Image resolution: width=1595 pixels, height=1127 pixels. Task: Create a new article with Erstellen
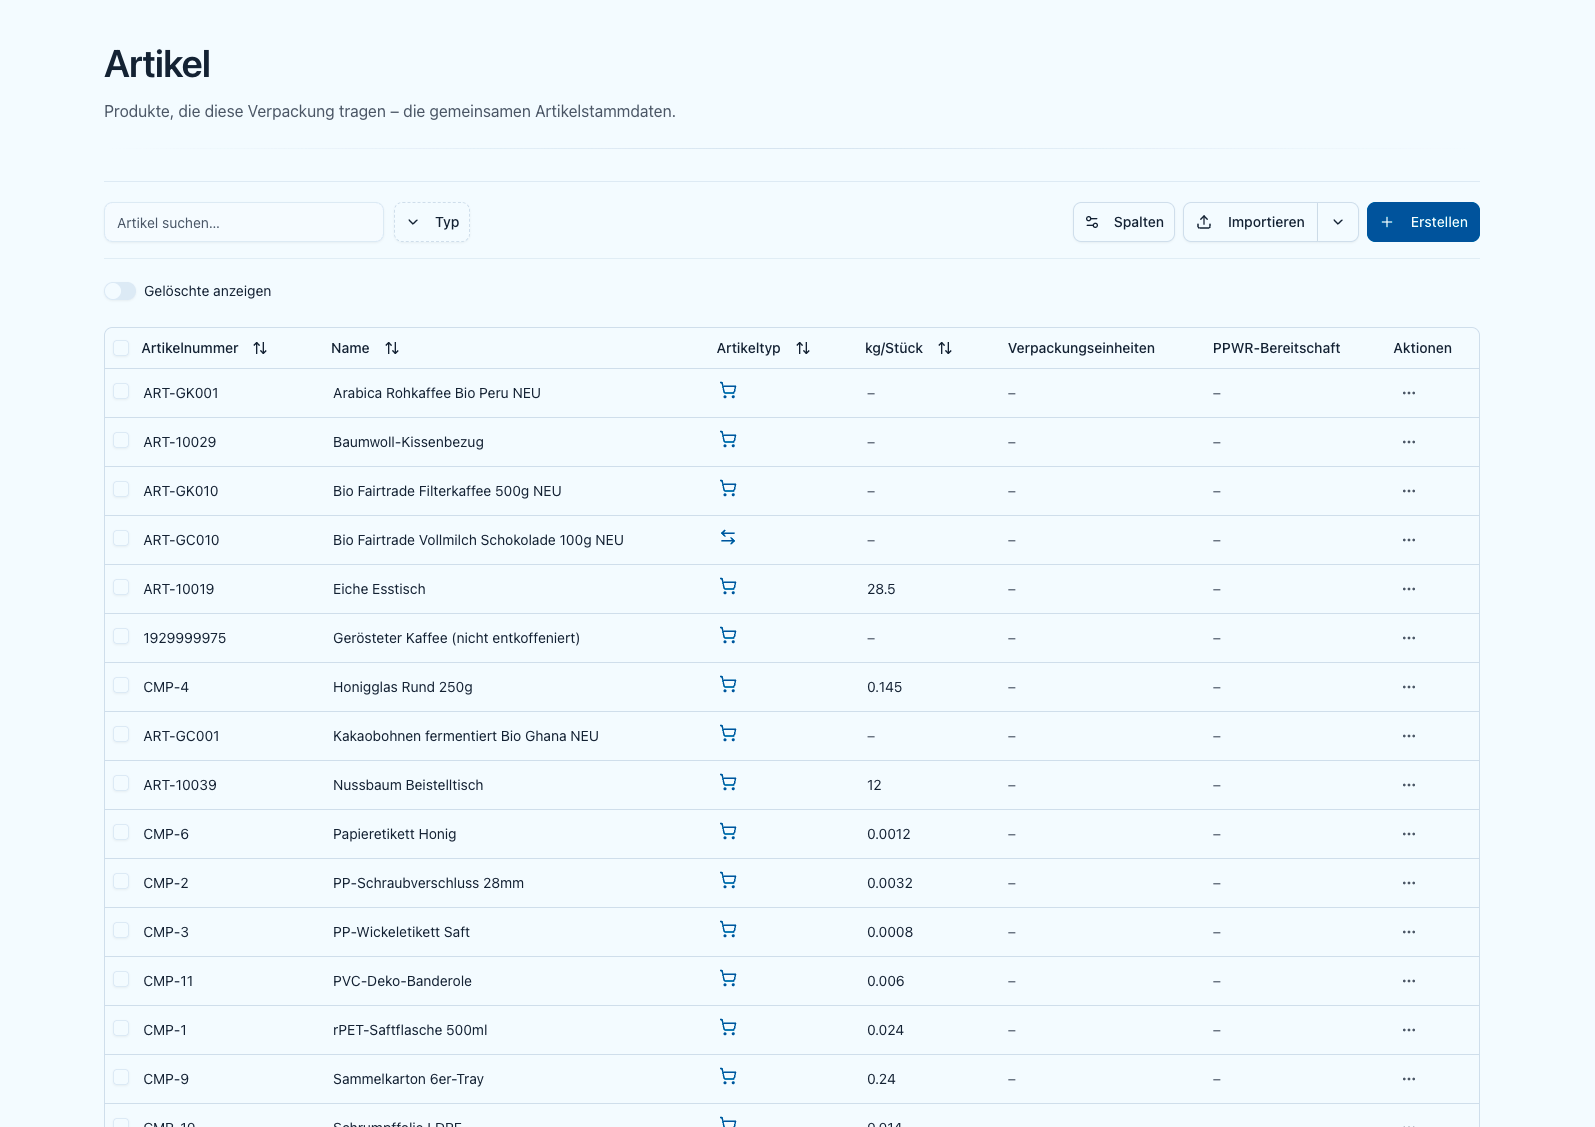click(1423, 222)
